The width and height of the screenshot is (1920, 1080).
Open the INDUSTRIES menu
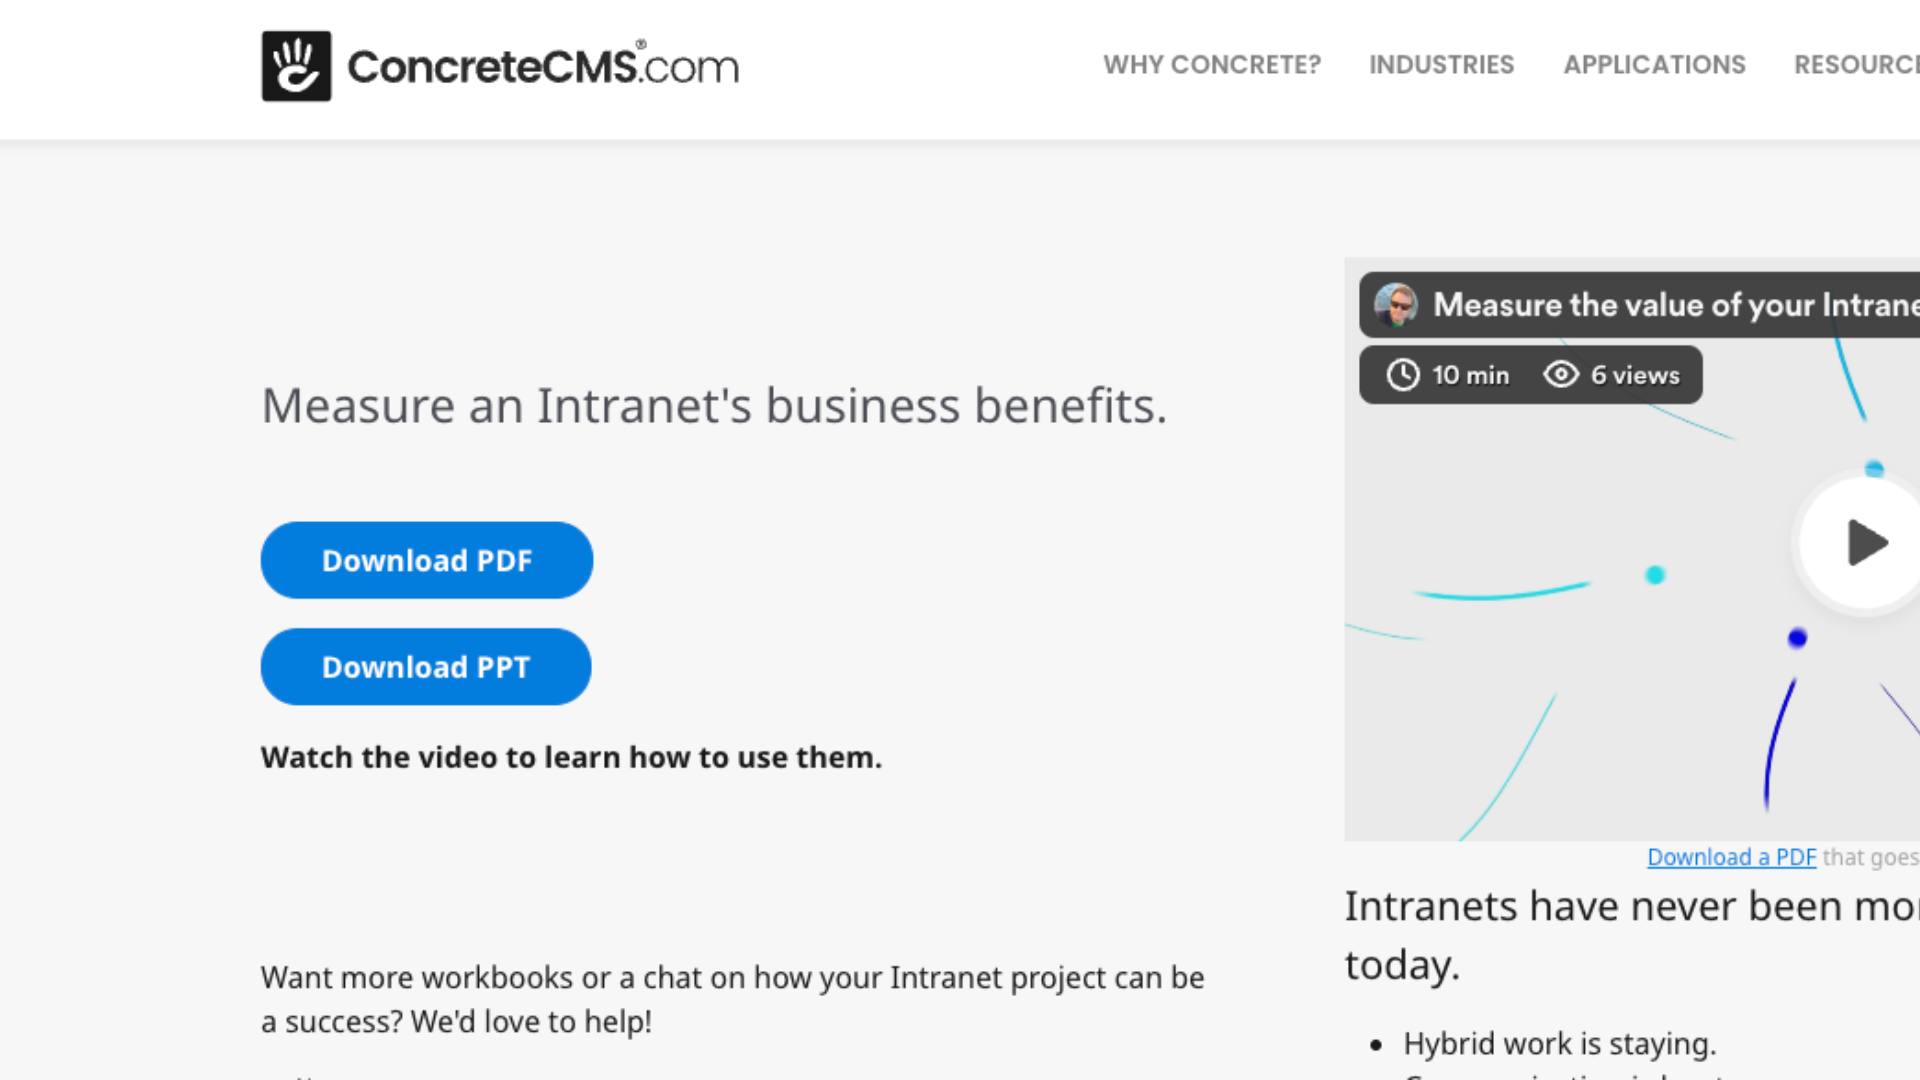pos(1441,65)
